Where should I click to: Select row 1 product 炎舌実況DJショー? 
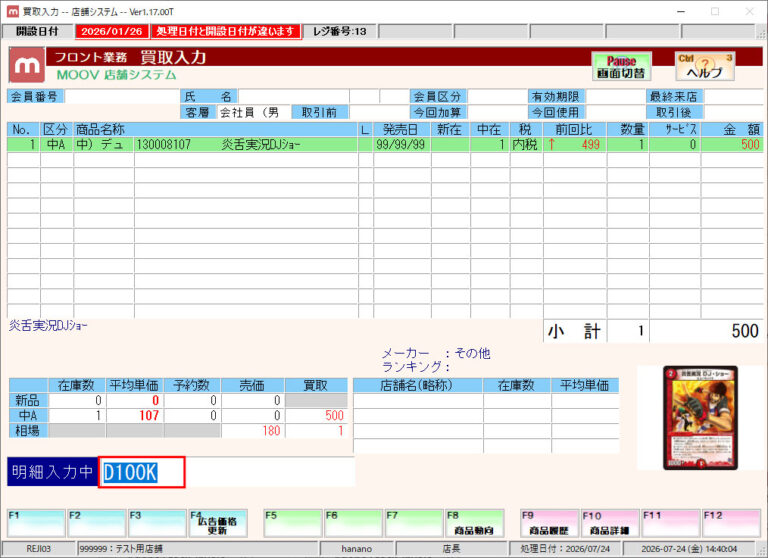click(x=385, y=145)
